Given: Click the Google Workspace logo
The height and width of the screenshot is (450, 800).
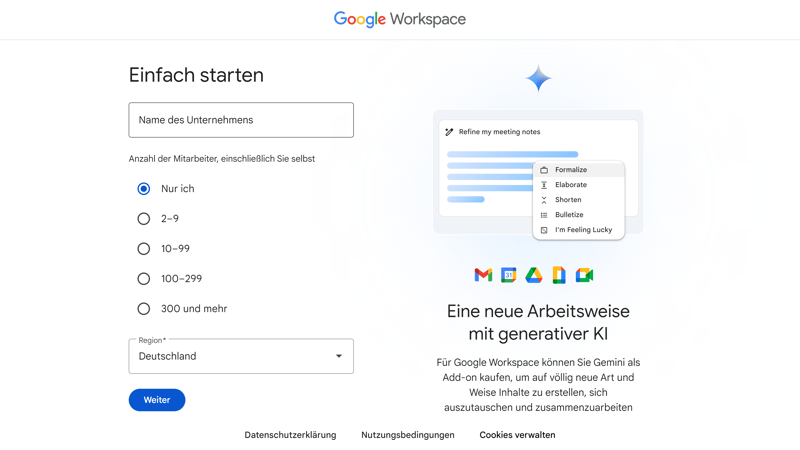Looking at the screenshot, I should tap(399, 19).
